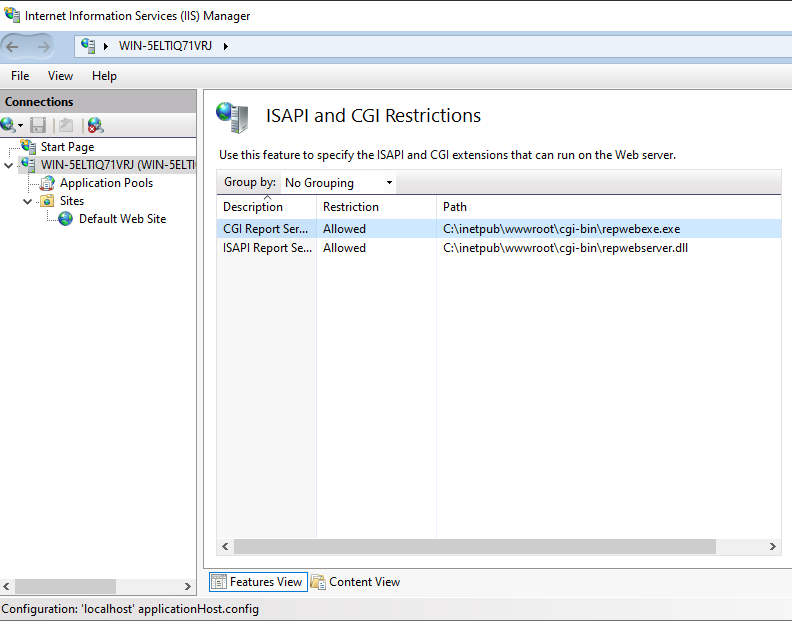Click the list's horizontal scrollbar right arrow
The image size is (792, 621).
click(773, 547)
